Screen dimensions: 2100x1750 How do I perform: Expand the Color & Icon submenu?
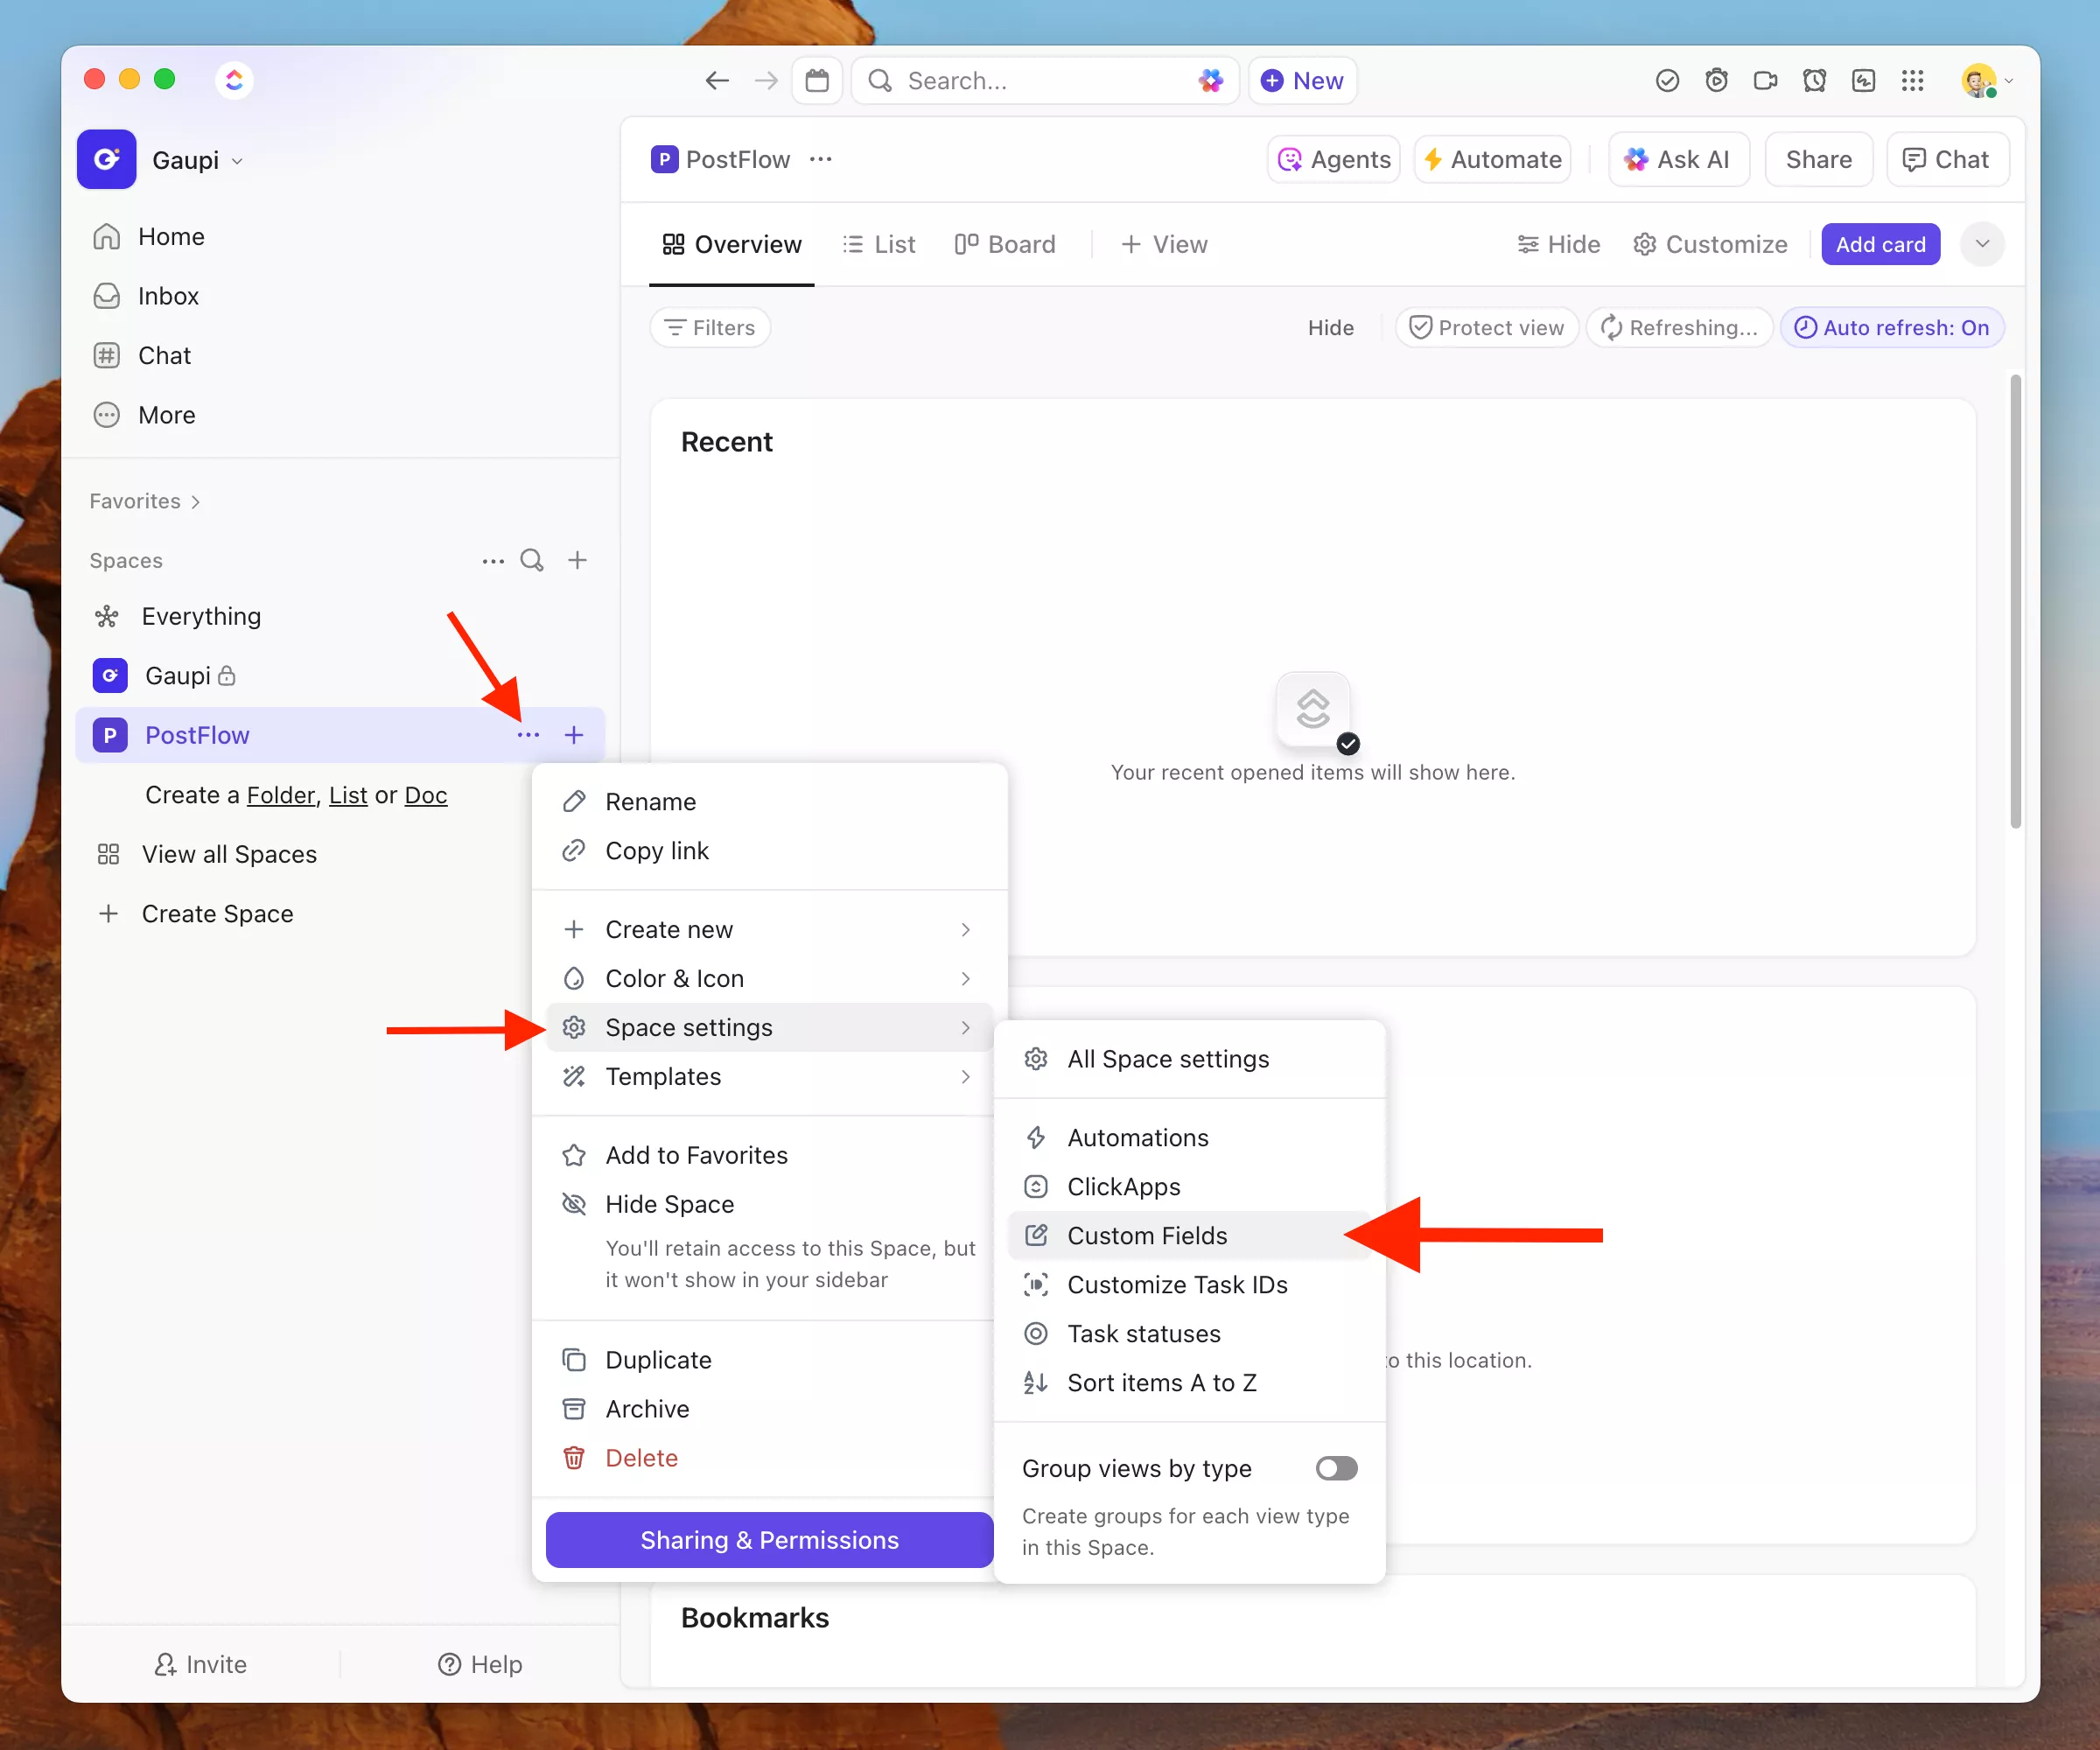pos(770,979)
